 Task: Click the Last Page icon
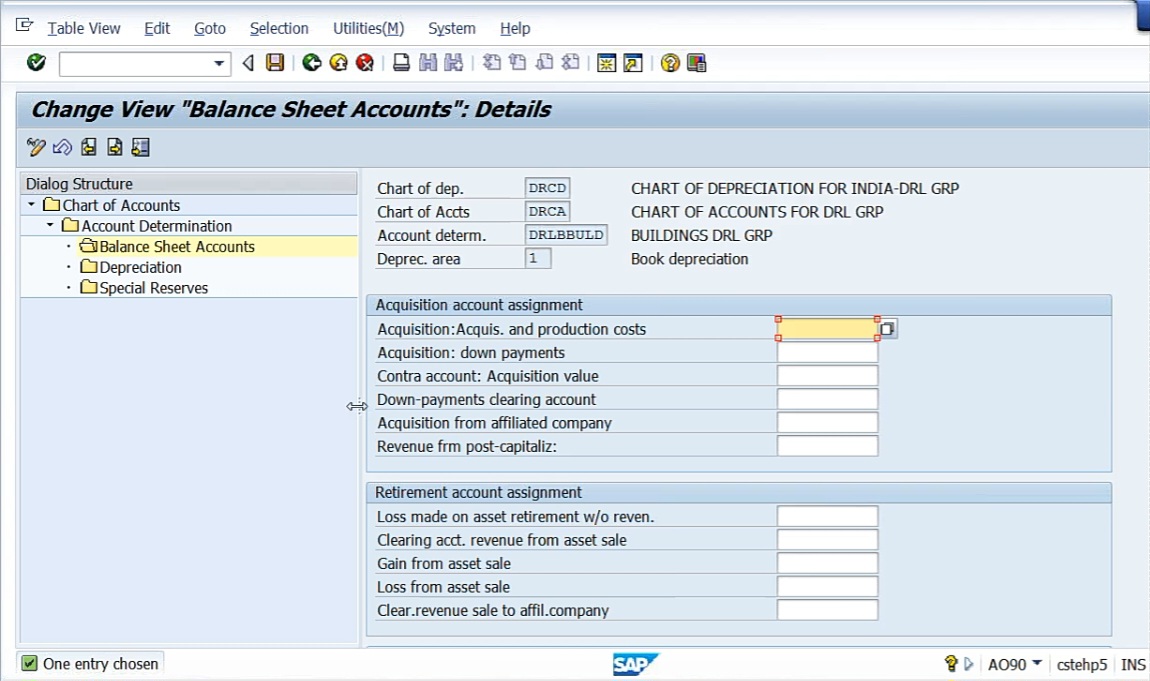click(x=571, y=63)
